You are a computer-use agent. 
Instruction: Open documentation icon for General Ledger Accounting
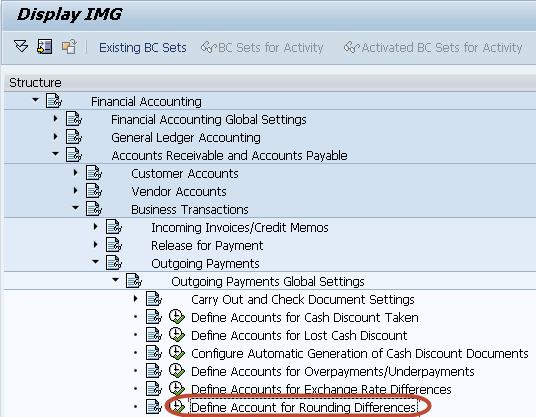(x=74, y=137)
